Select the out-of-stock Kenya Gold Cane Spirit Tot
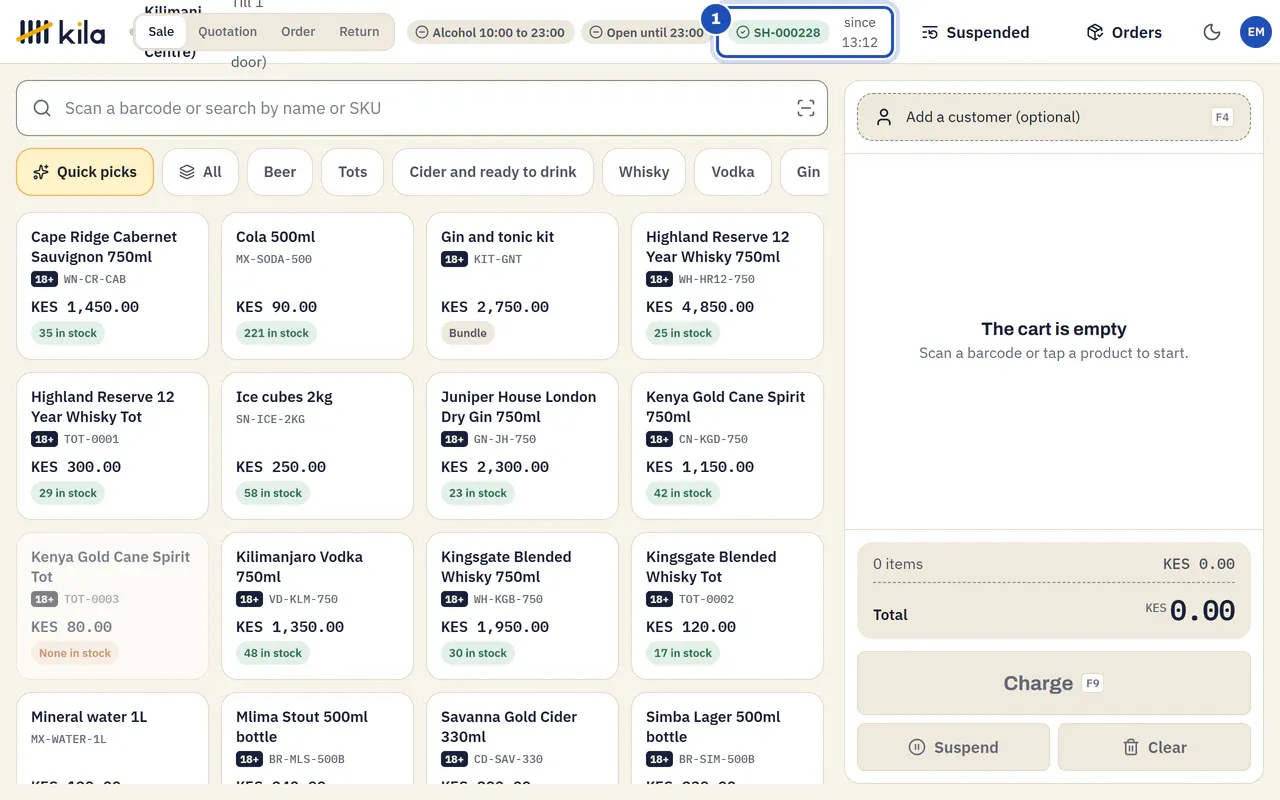The height and width of the screenshot is (800, 1280). (x=112, y=606)
